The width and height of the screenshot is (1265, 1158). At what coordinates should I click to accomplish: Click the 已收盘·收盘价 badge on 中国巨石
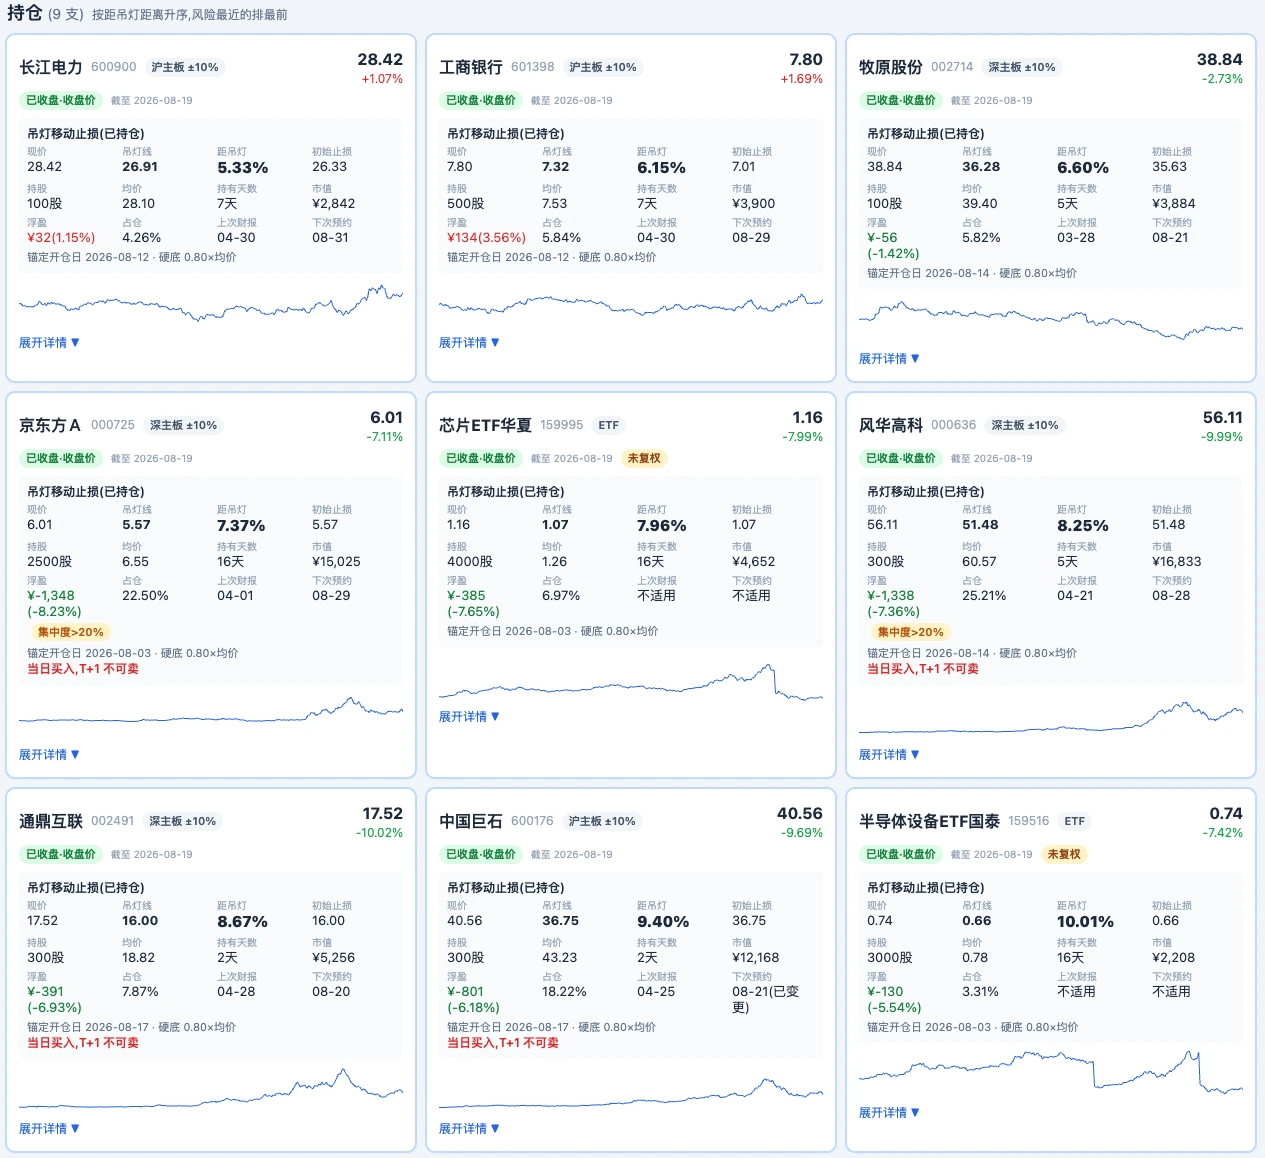click(481, 854)
